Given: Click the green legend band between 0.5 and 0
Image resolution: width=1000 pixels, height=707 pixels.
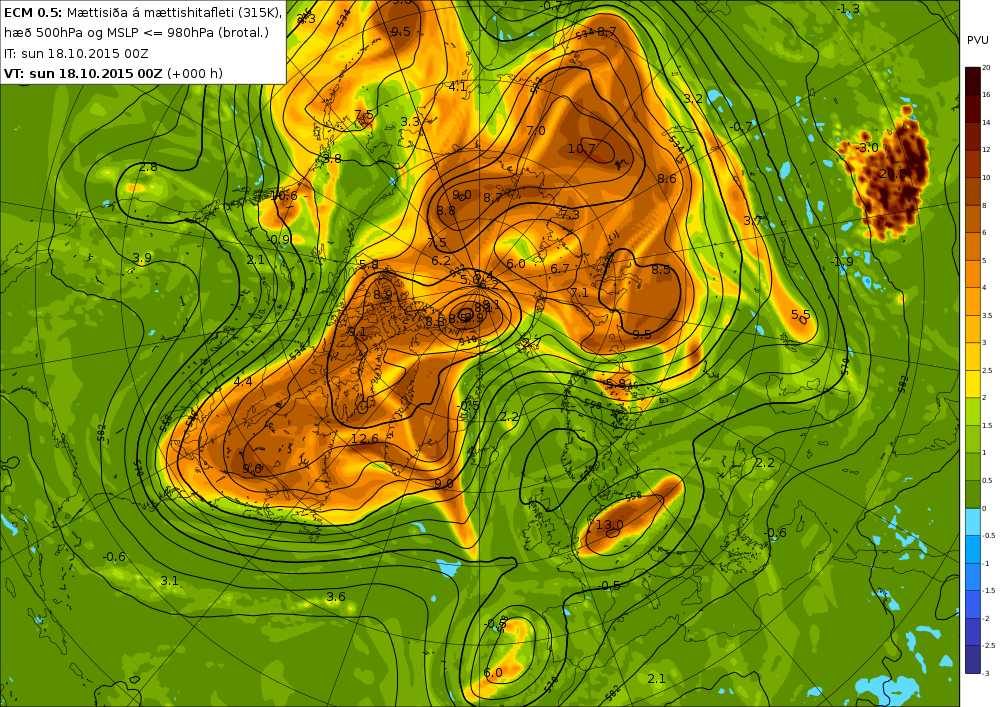Looking at the screenshot, I should pos(973,495).
